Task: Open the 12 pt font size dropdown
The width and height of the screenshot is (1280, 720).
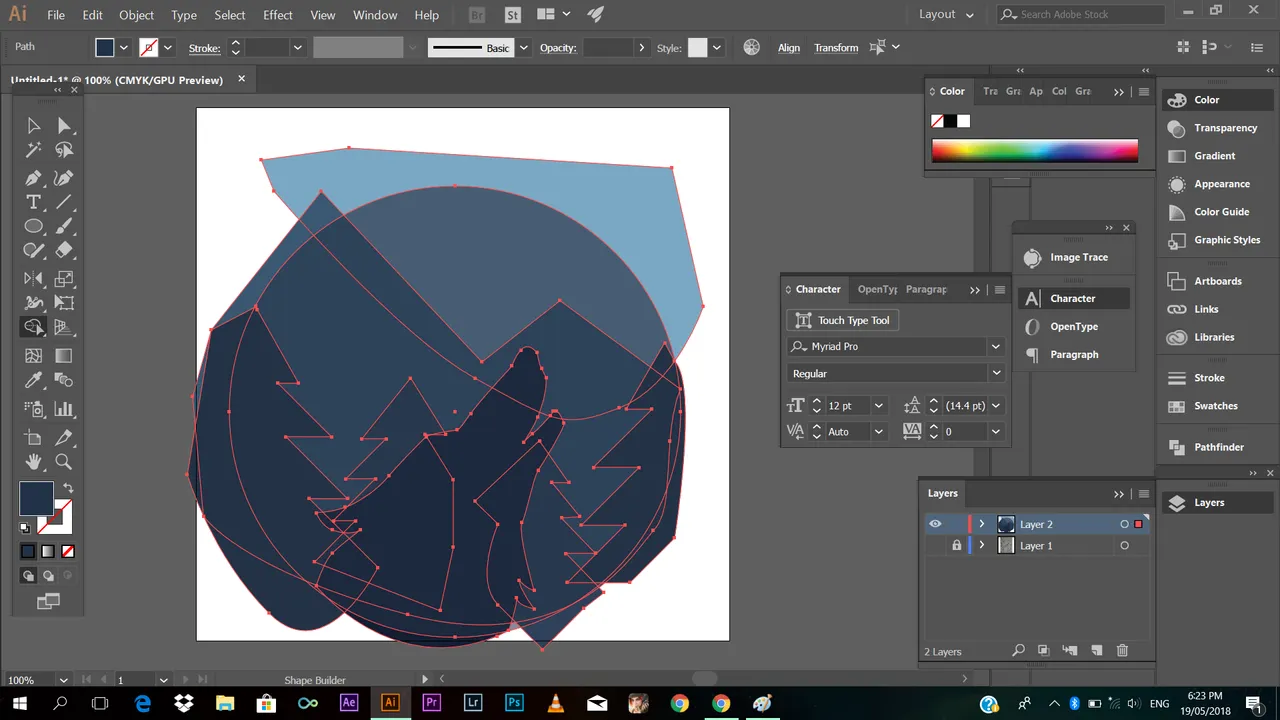Action: pyautogui.click(x=878, y=405)
